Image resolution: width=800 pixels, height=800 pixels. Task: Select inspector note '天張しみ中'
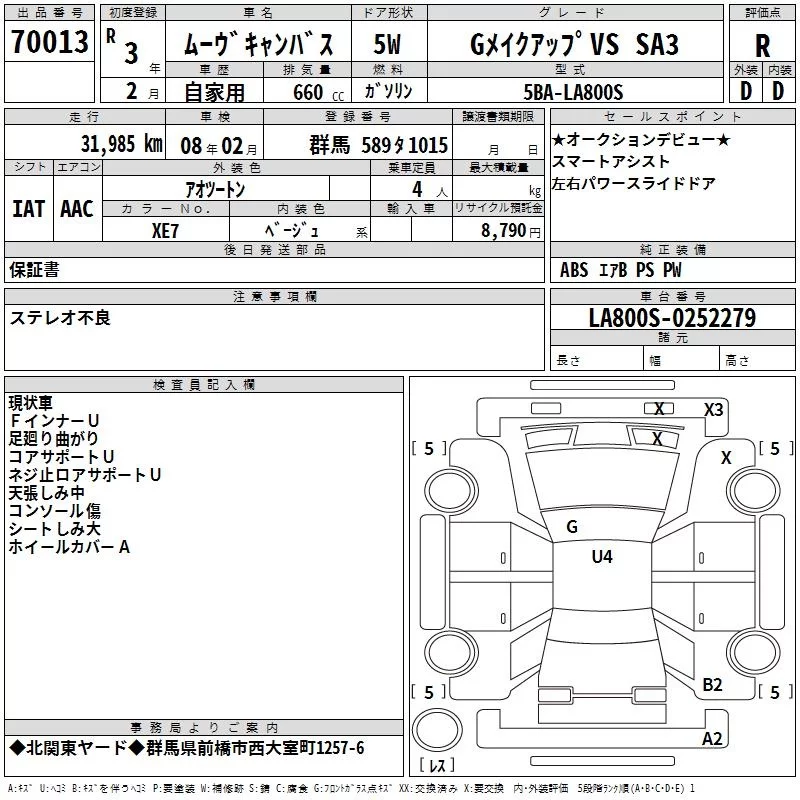click(x=46, y=493)
